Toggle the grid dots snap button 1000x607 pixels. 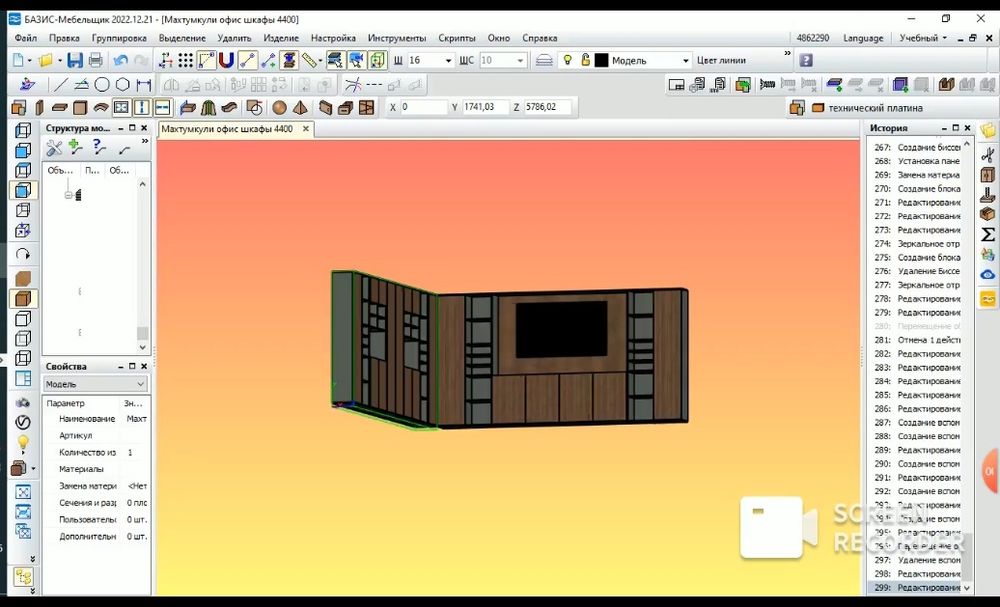186,61
